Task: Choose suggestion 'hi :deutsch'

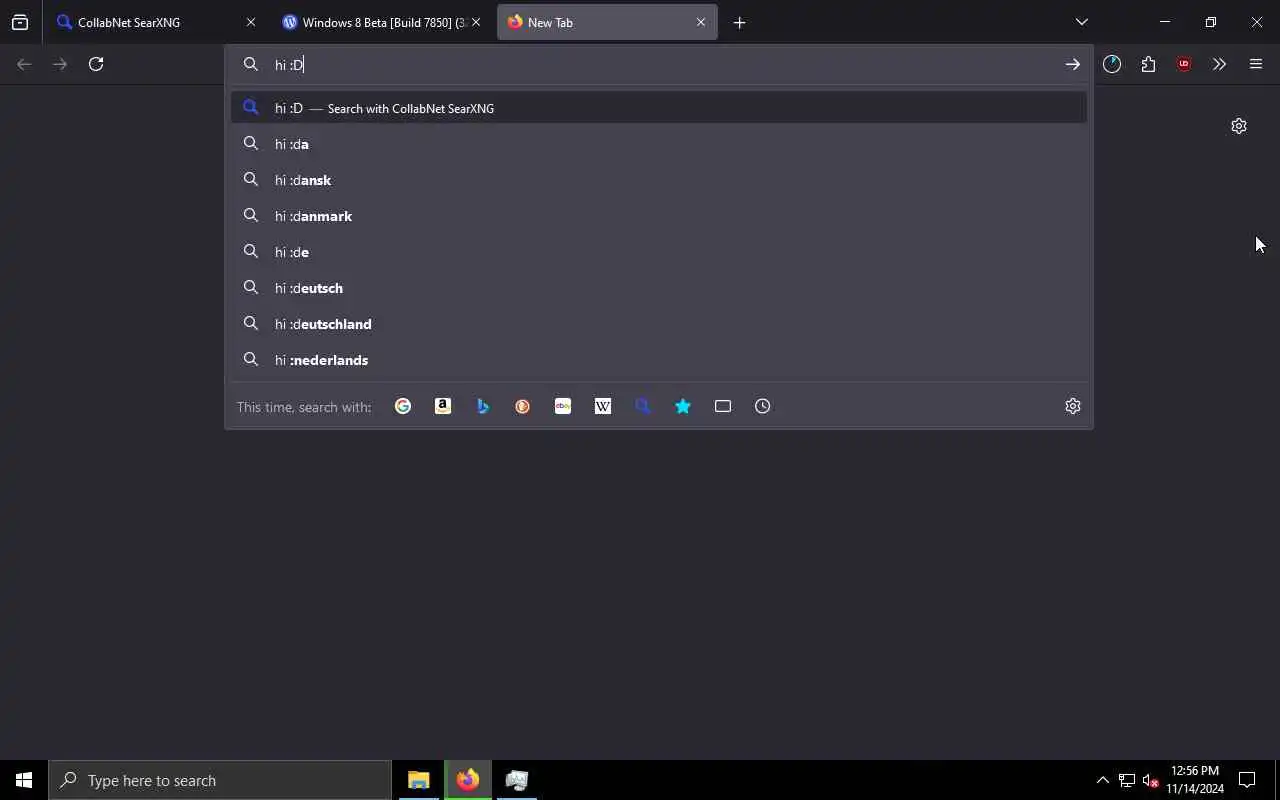Action: point(659,288)
